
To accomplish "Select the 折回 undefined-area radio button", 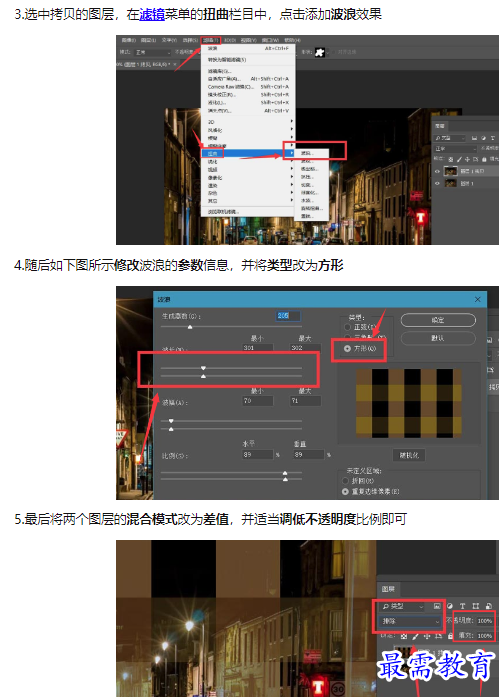I will coord(345,481).
